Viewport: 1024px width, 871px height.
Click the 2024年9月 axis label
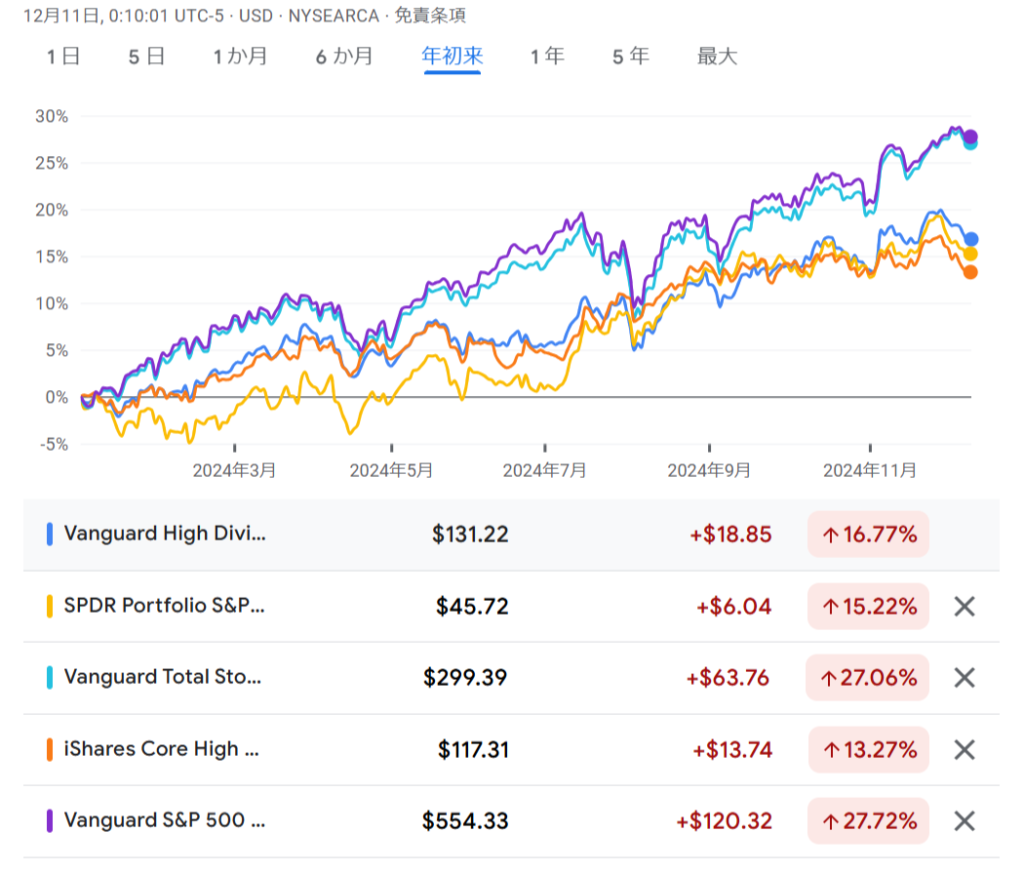[709, 470]
